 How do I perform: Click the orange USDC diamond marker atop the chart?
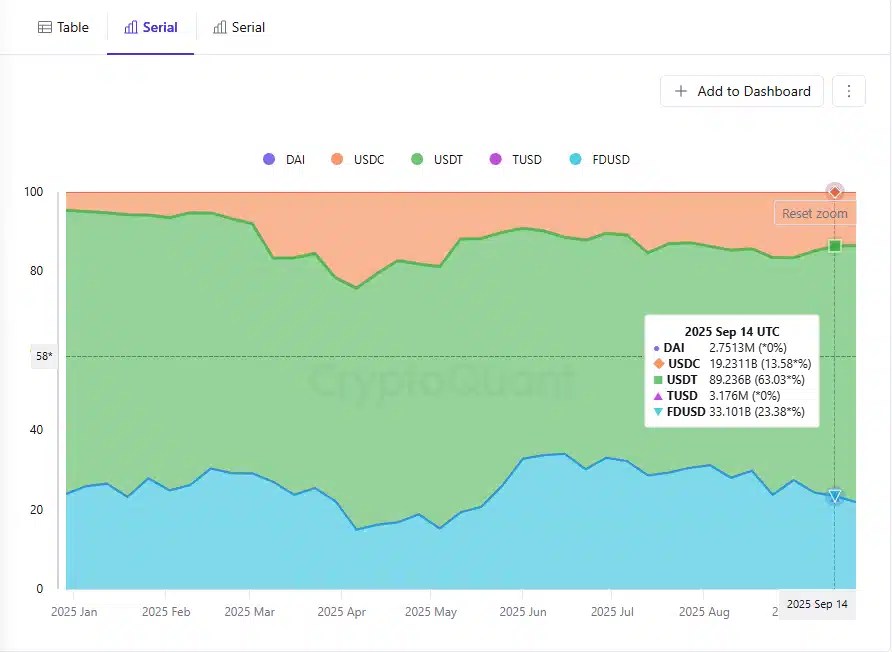point(835,191)
